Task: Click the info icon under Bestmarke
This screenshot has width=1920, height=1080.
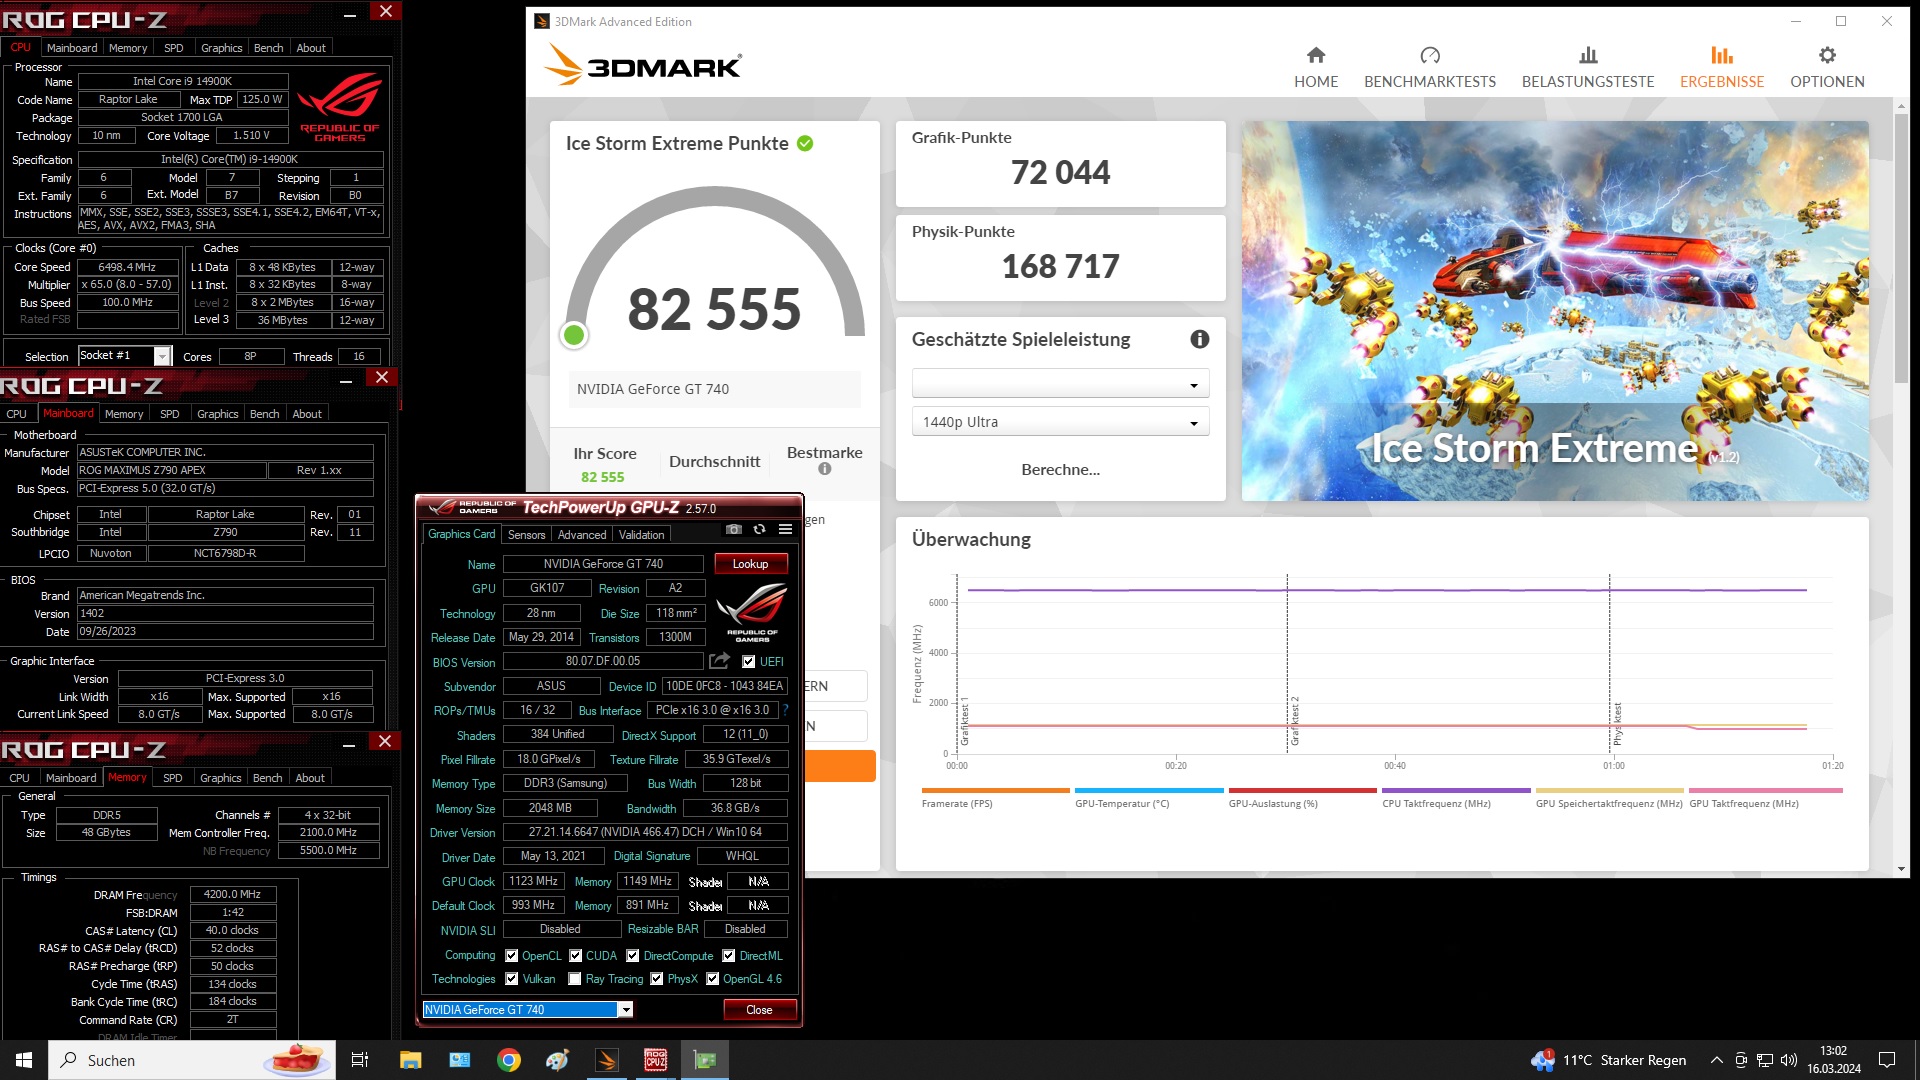Action: (x=825, y=469)
